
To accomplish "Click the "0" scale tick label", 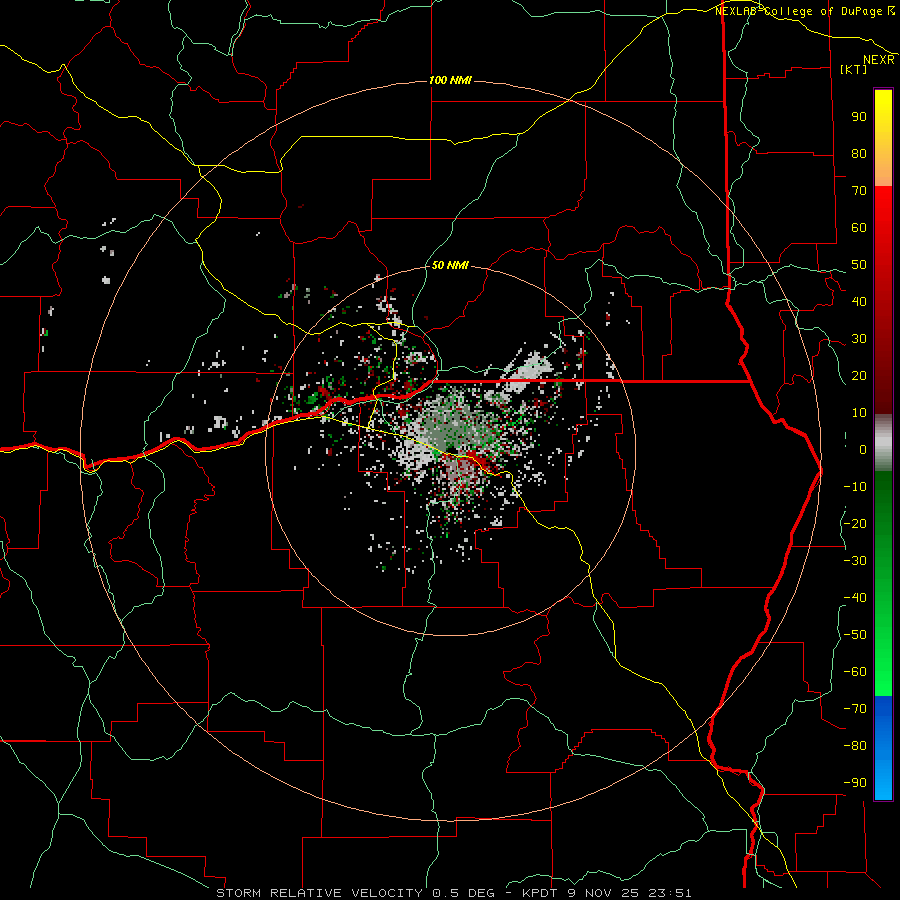I will 863,449.
